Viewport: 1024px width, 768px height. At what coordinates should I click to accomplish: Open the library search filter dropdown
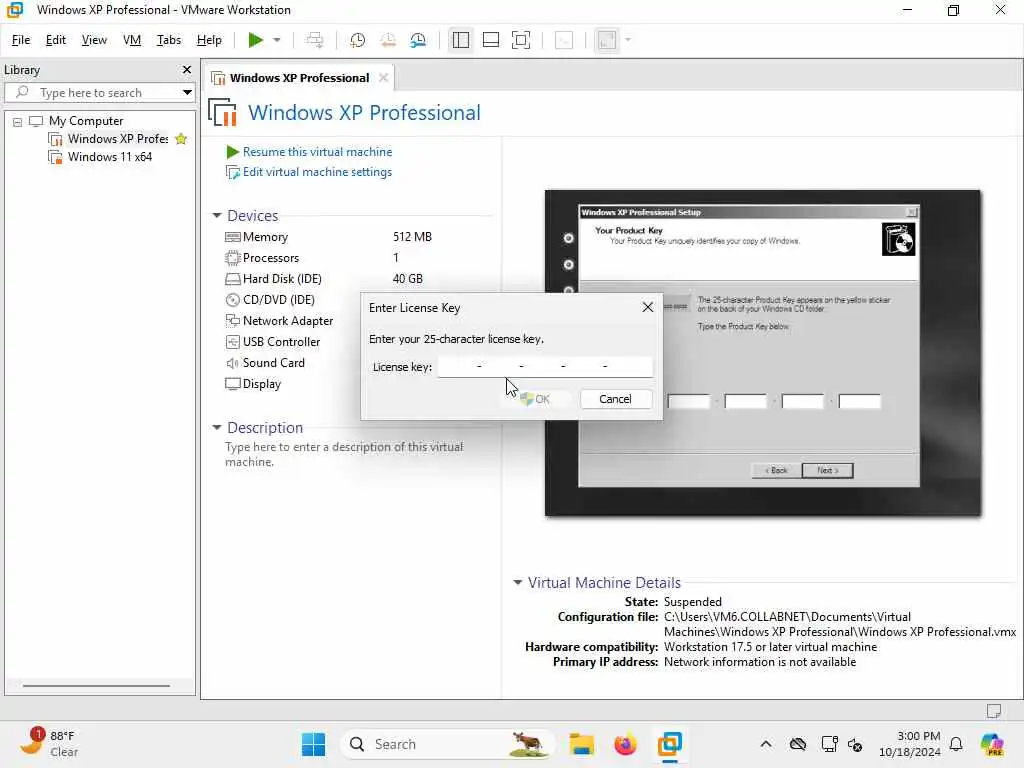(x=187, y=92)
